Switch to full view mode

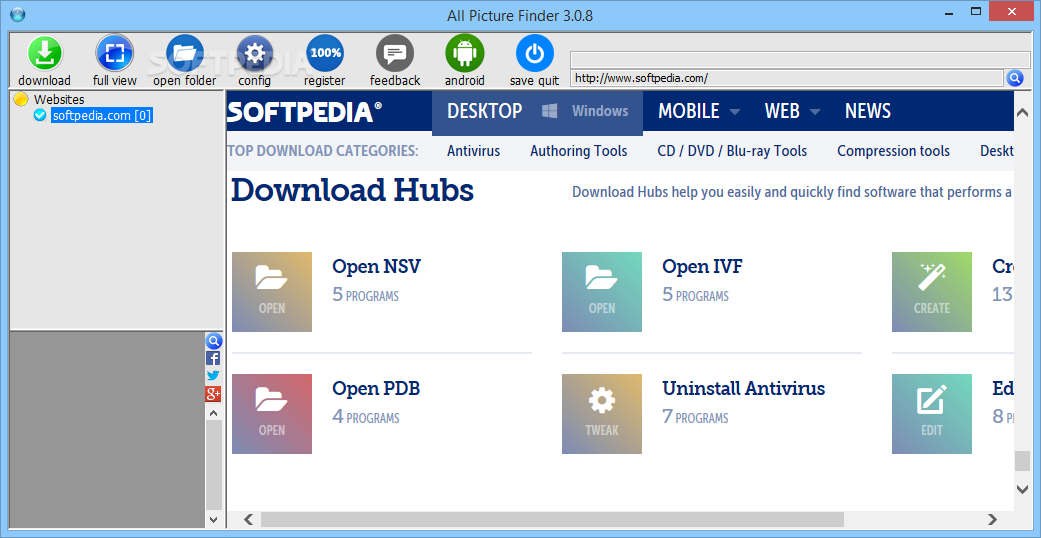[115, 53]
